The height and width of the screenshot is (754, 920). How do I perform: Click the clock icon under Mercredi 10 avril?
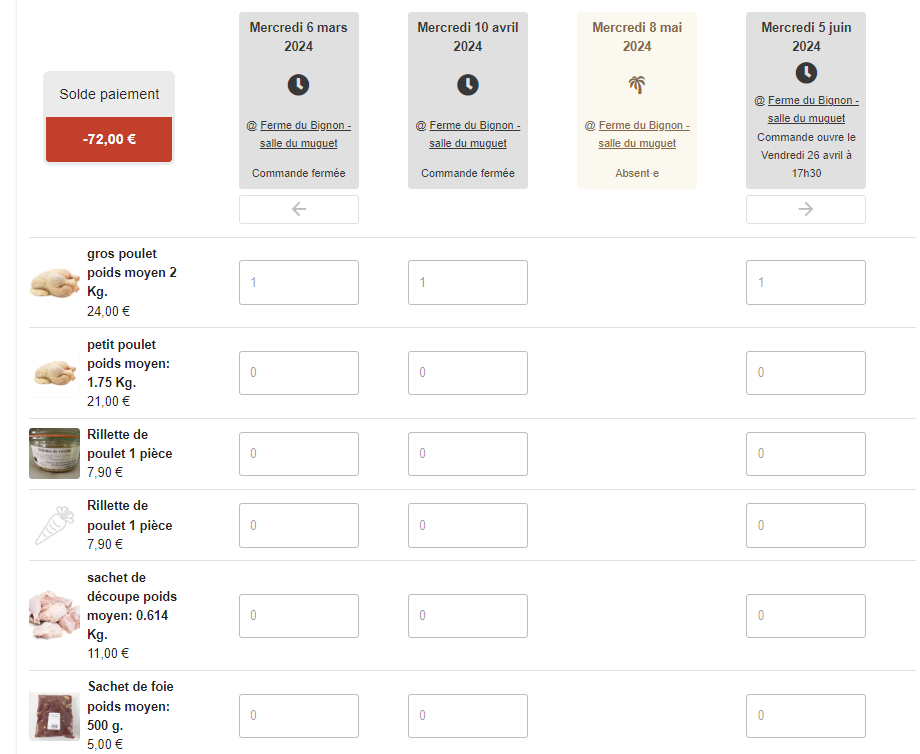pos(468,85)
